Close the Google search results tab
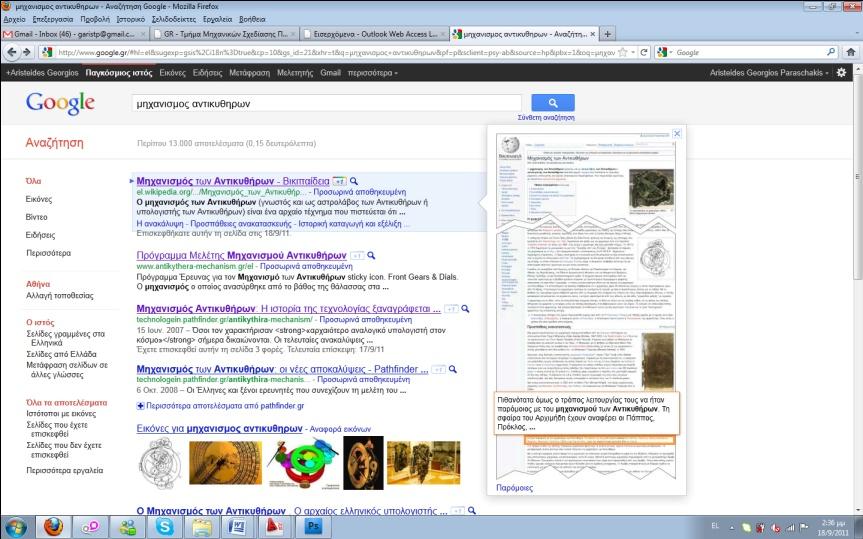The image size is (863, 539). (593, 34)
